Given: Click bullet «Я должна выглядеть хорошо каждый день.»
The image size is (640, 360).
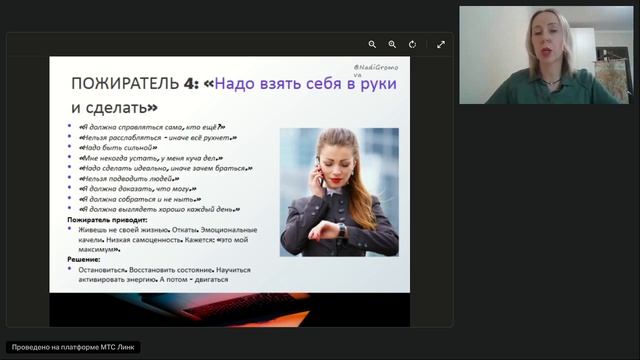Looking at the screenshot, I should click(x=159, y=209).
